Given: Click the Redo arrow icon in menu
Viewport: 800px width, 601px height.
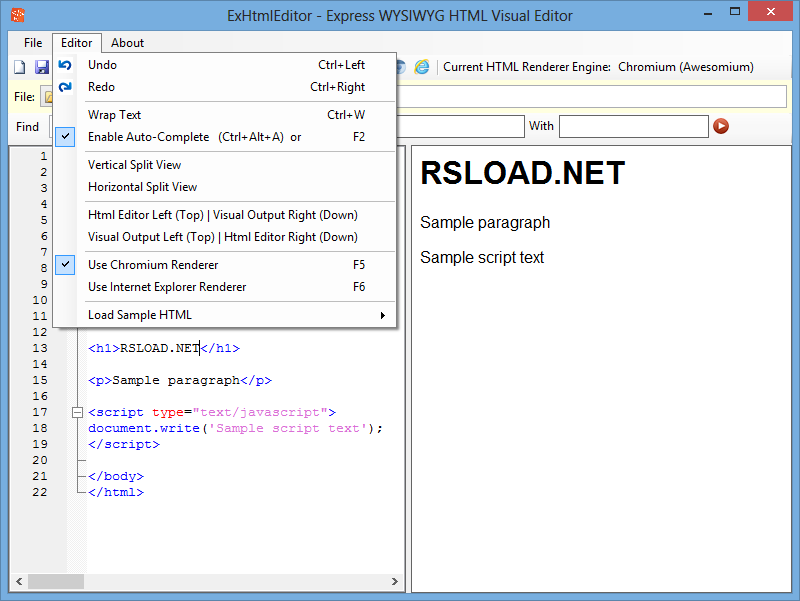Looking at the screenshot, I should 65,87.
